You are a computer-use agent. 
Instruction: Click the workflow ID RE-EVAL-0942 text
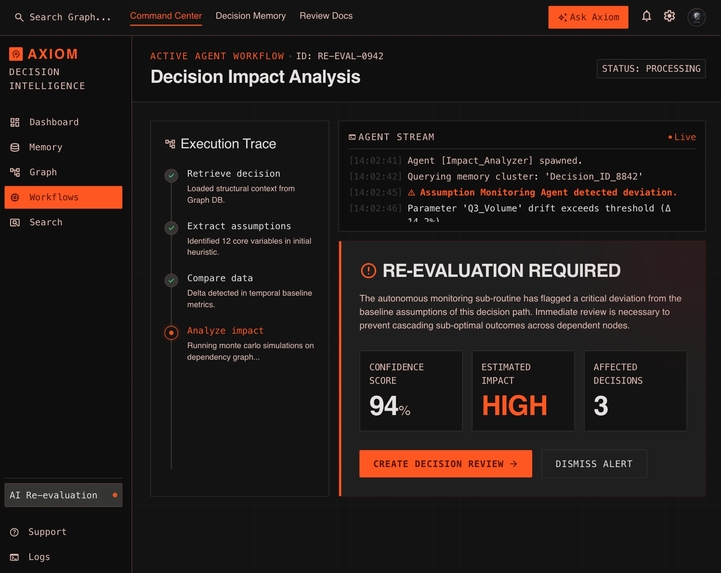point(339,56)
